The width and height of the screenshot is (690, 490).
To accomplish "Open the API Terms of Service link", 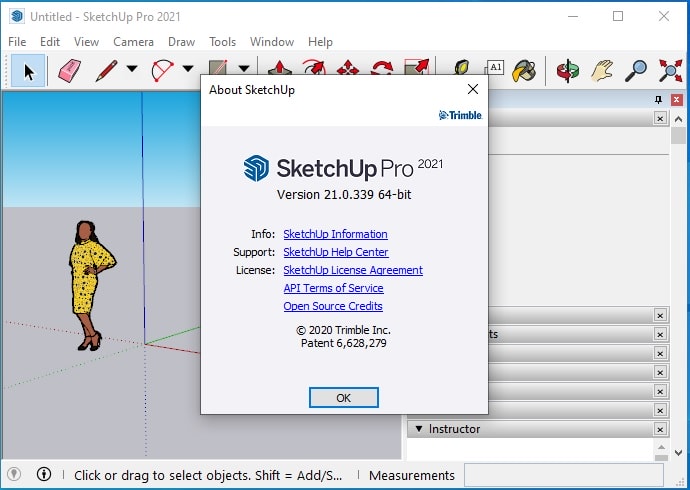I will click(334, 288).
